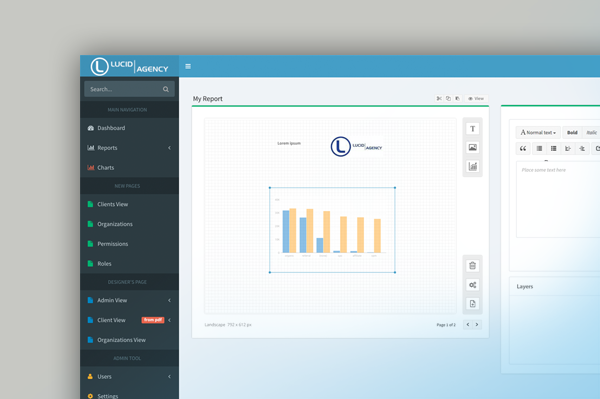Select the Text tool icon
Screen dimensions: 600x399
(473, 129)
